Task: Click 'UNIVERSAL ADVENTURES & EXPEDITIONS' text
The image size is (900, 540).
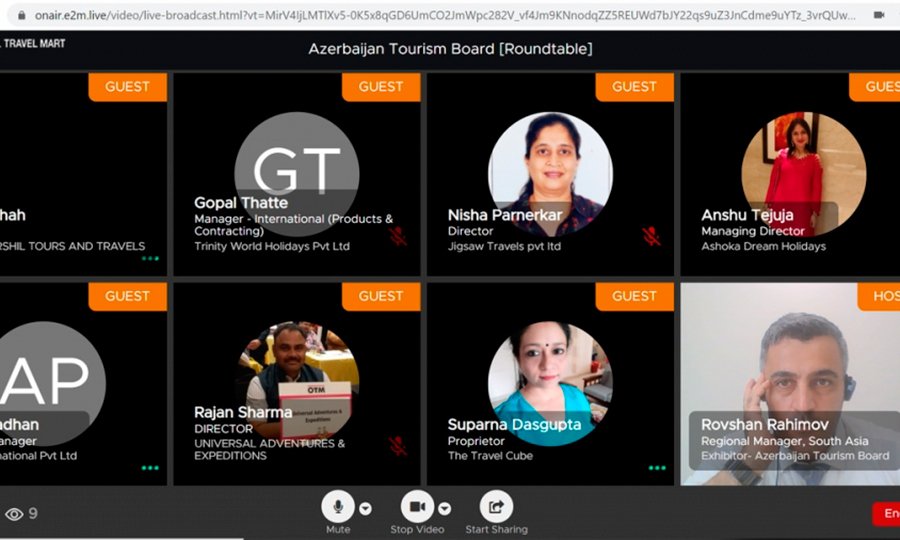Action: pyautogui.click(x=269, y=449)
